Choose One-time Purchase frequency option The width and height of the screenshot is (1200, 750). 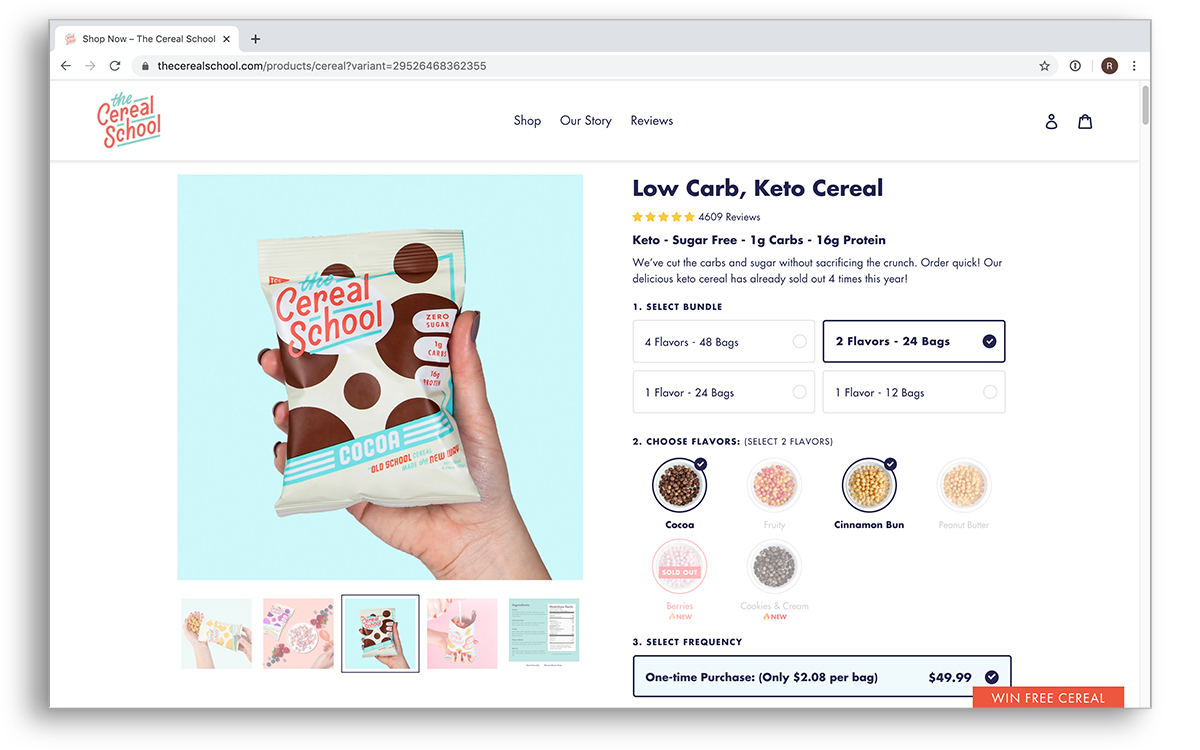point(822,677)
